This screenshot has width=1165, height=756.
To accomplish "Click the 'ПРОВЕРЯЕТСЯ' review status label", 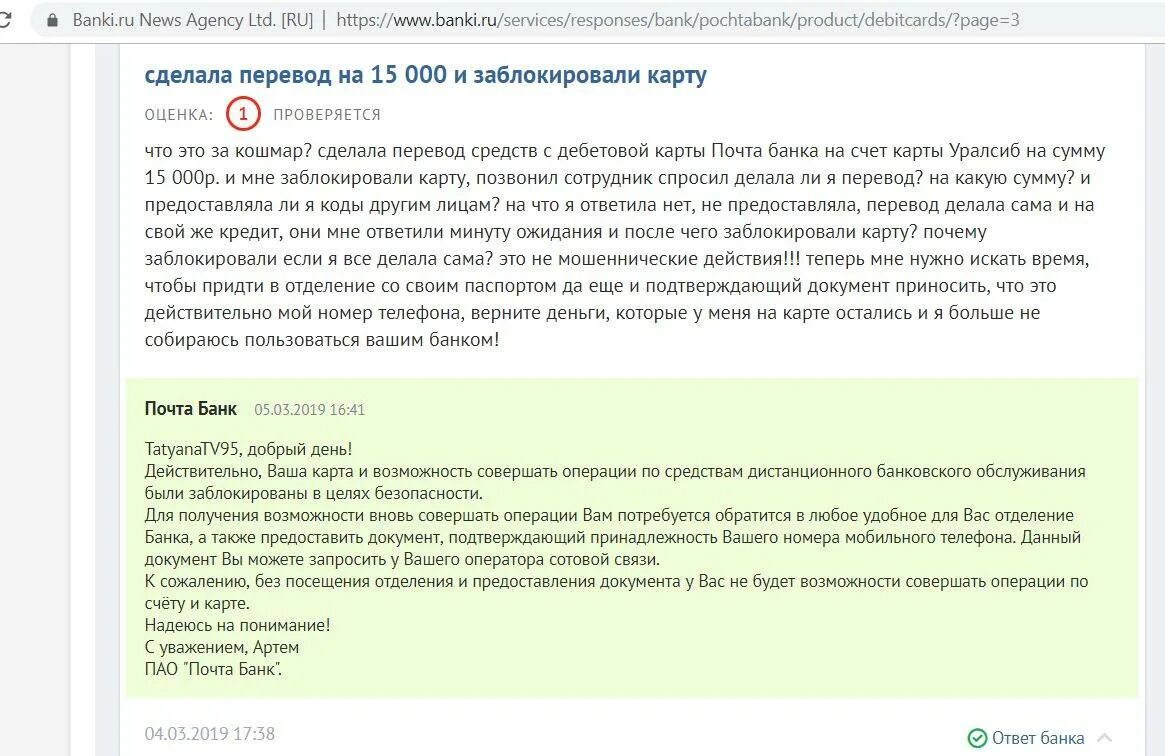I will [327, 115].
